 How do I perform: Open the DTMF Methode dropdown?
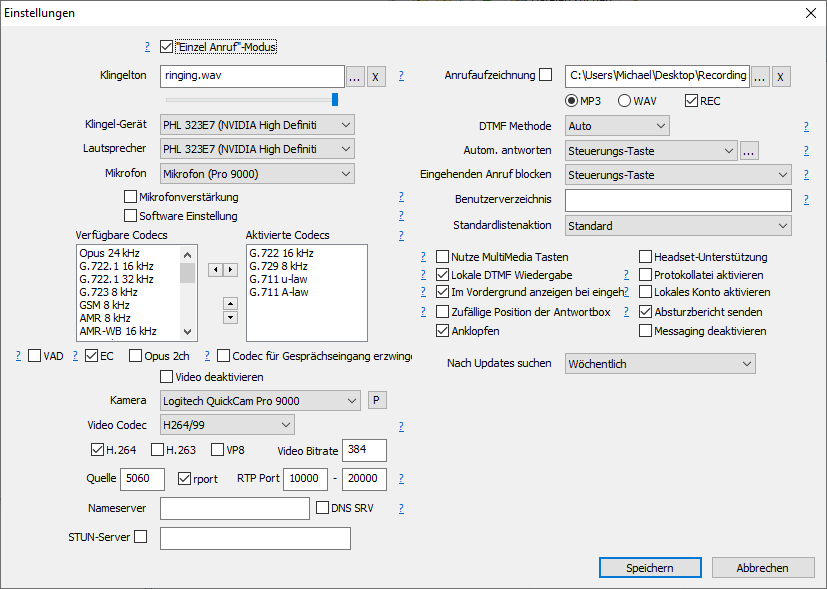point(616,126)
